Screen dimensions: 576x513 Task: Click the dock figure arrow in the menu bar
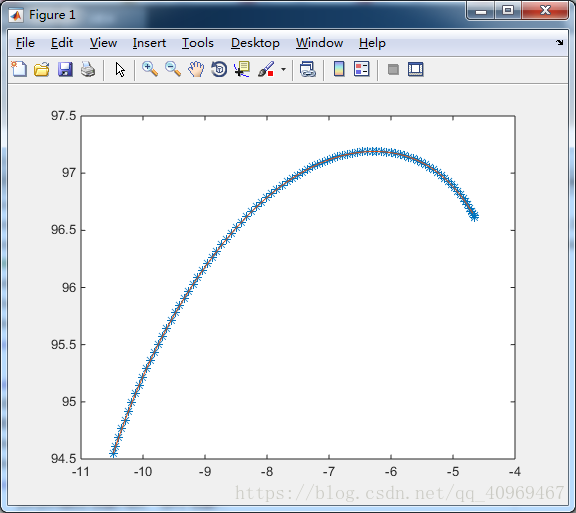[x=559, y=43]
